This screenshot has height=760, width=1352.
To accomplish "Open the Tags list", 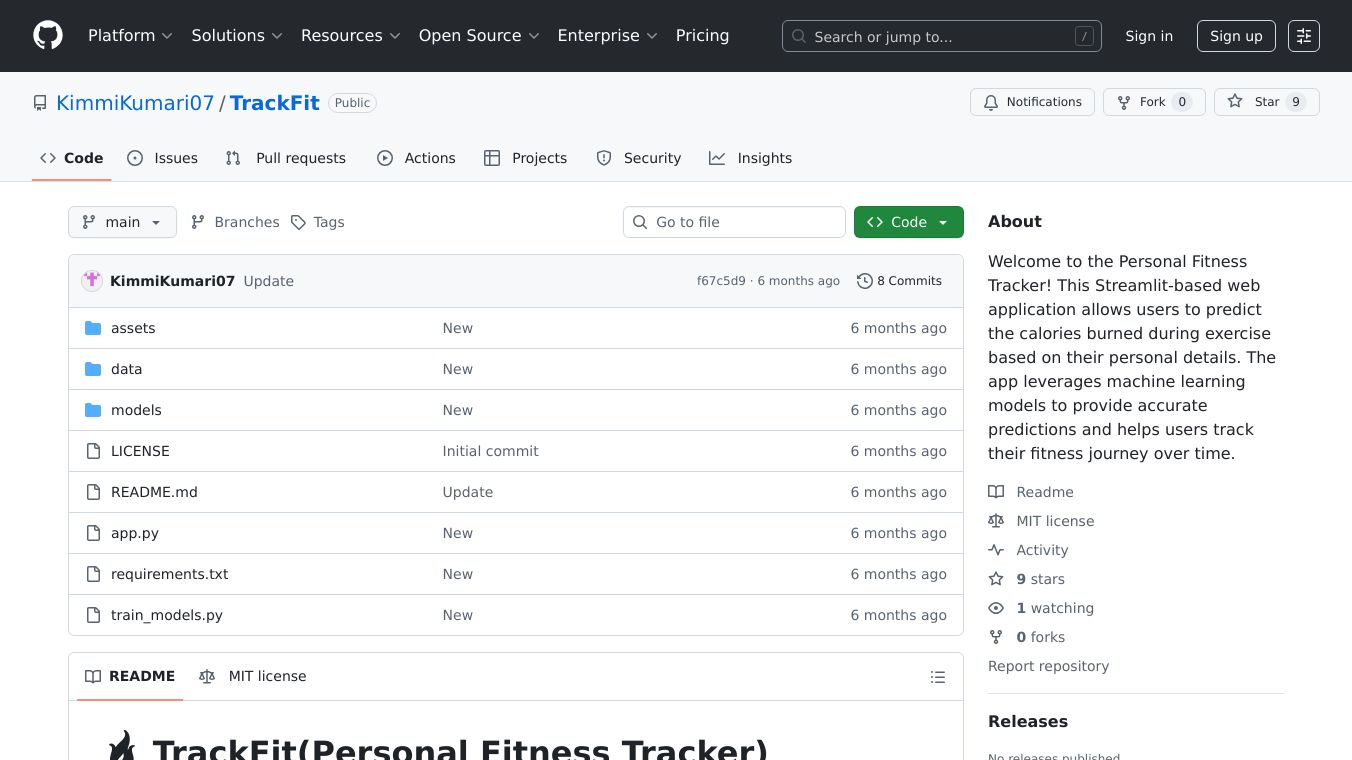I will click(317, 222).
